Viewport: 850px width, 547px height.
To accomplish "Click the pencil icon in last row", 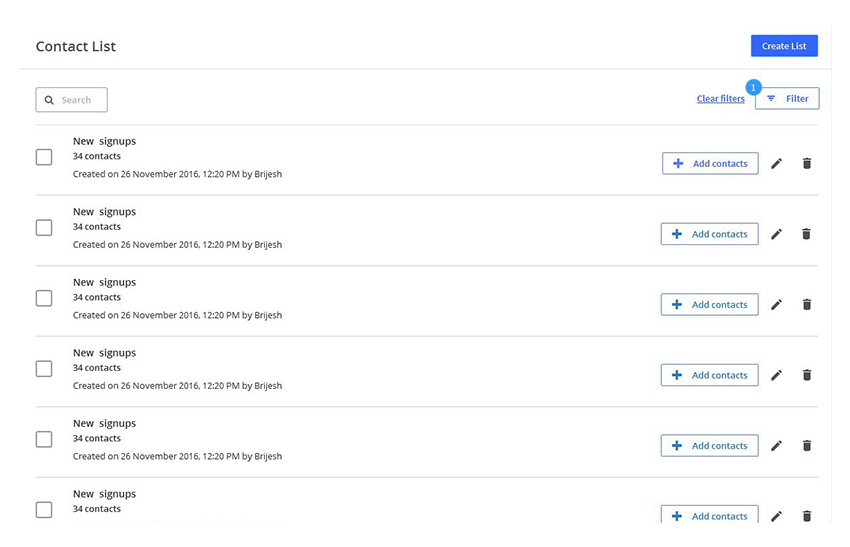I will (x=776, y=516).
